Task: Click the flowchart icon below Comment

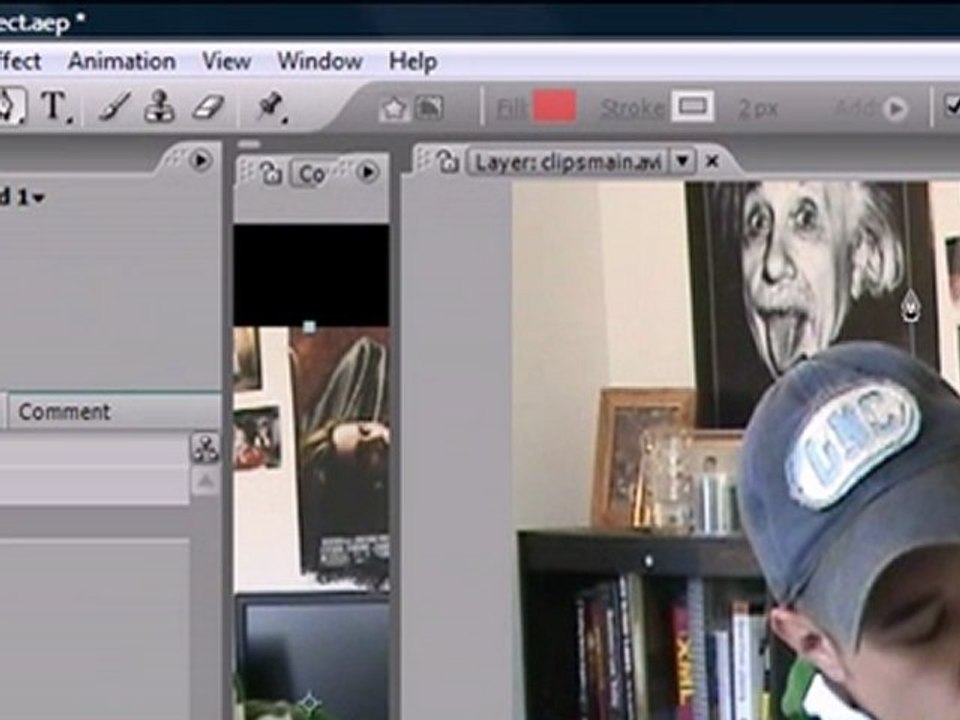Action: (205, 449)
